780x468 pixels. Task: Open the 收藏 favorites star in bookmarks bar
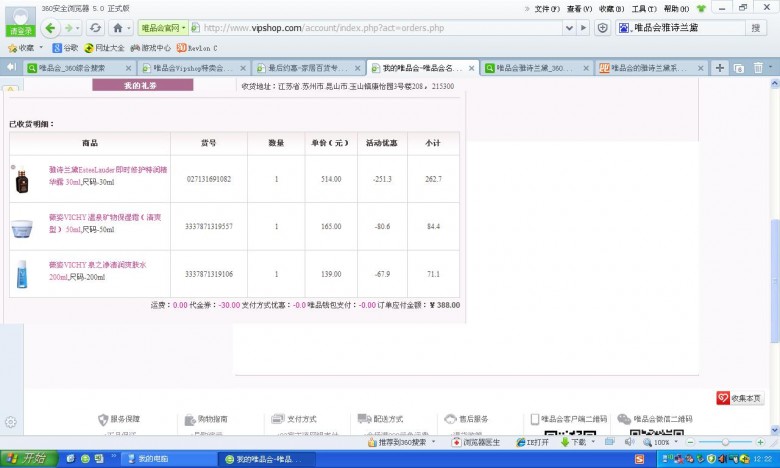[21, 48]
